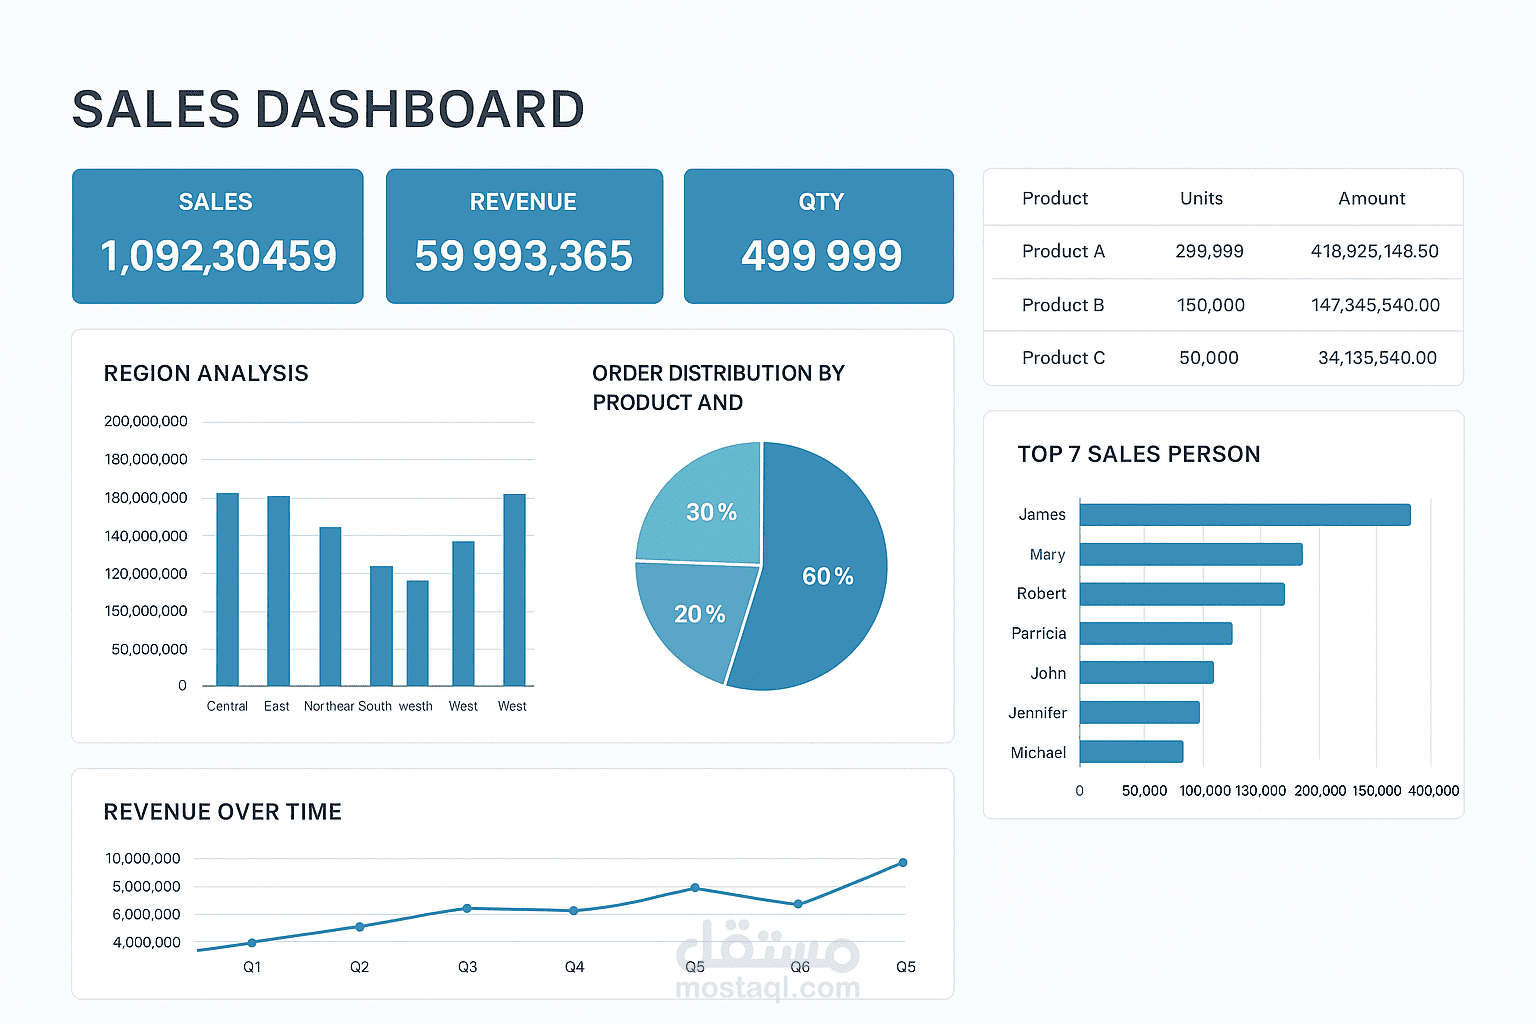Click the Q3 data point on Revenue Over Time
The width and height of the screenshot is (1536, 1024).
tap(467, 907)
